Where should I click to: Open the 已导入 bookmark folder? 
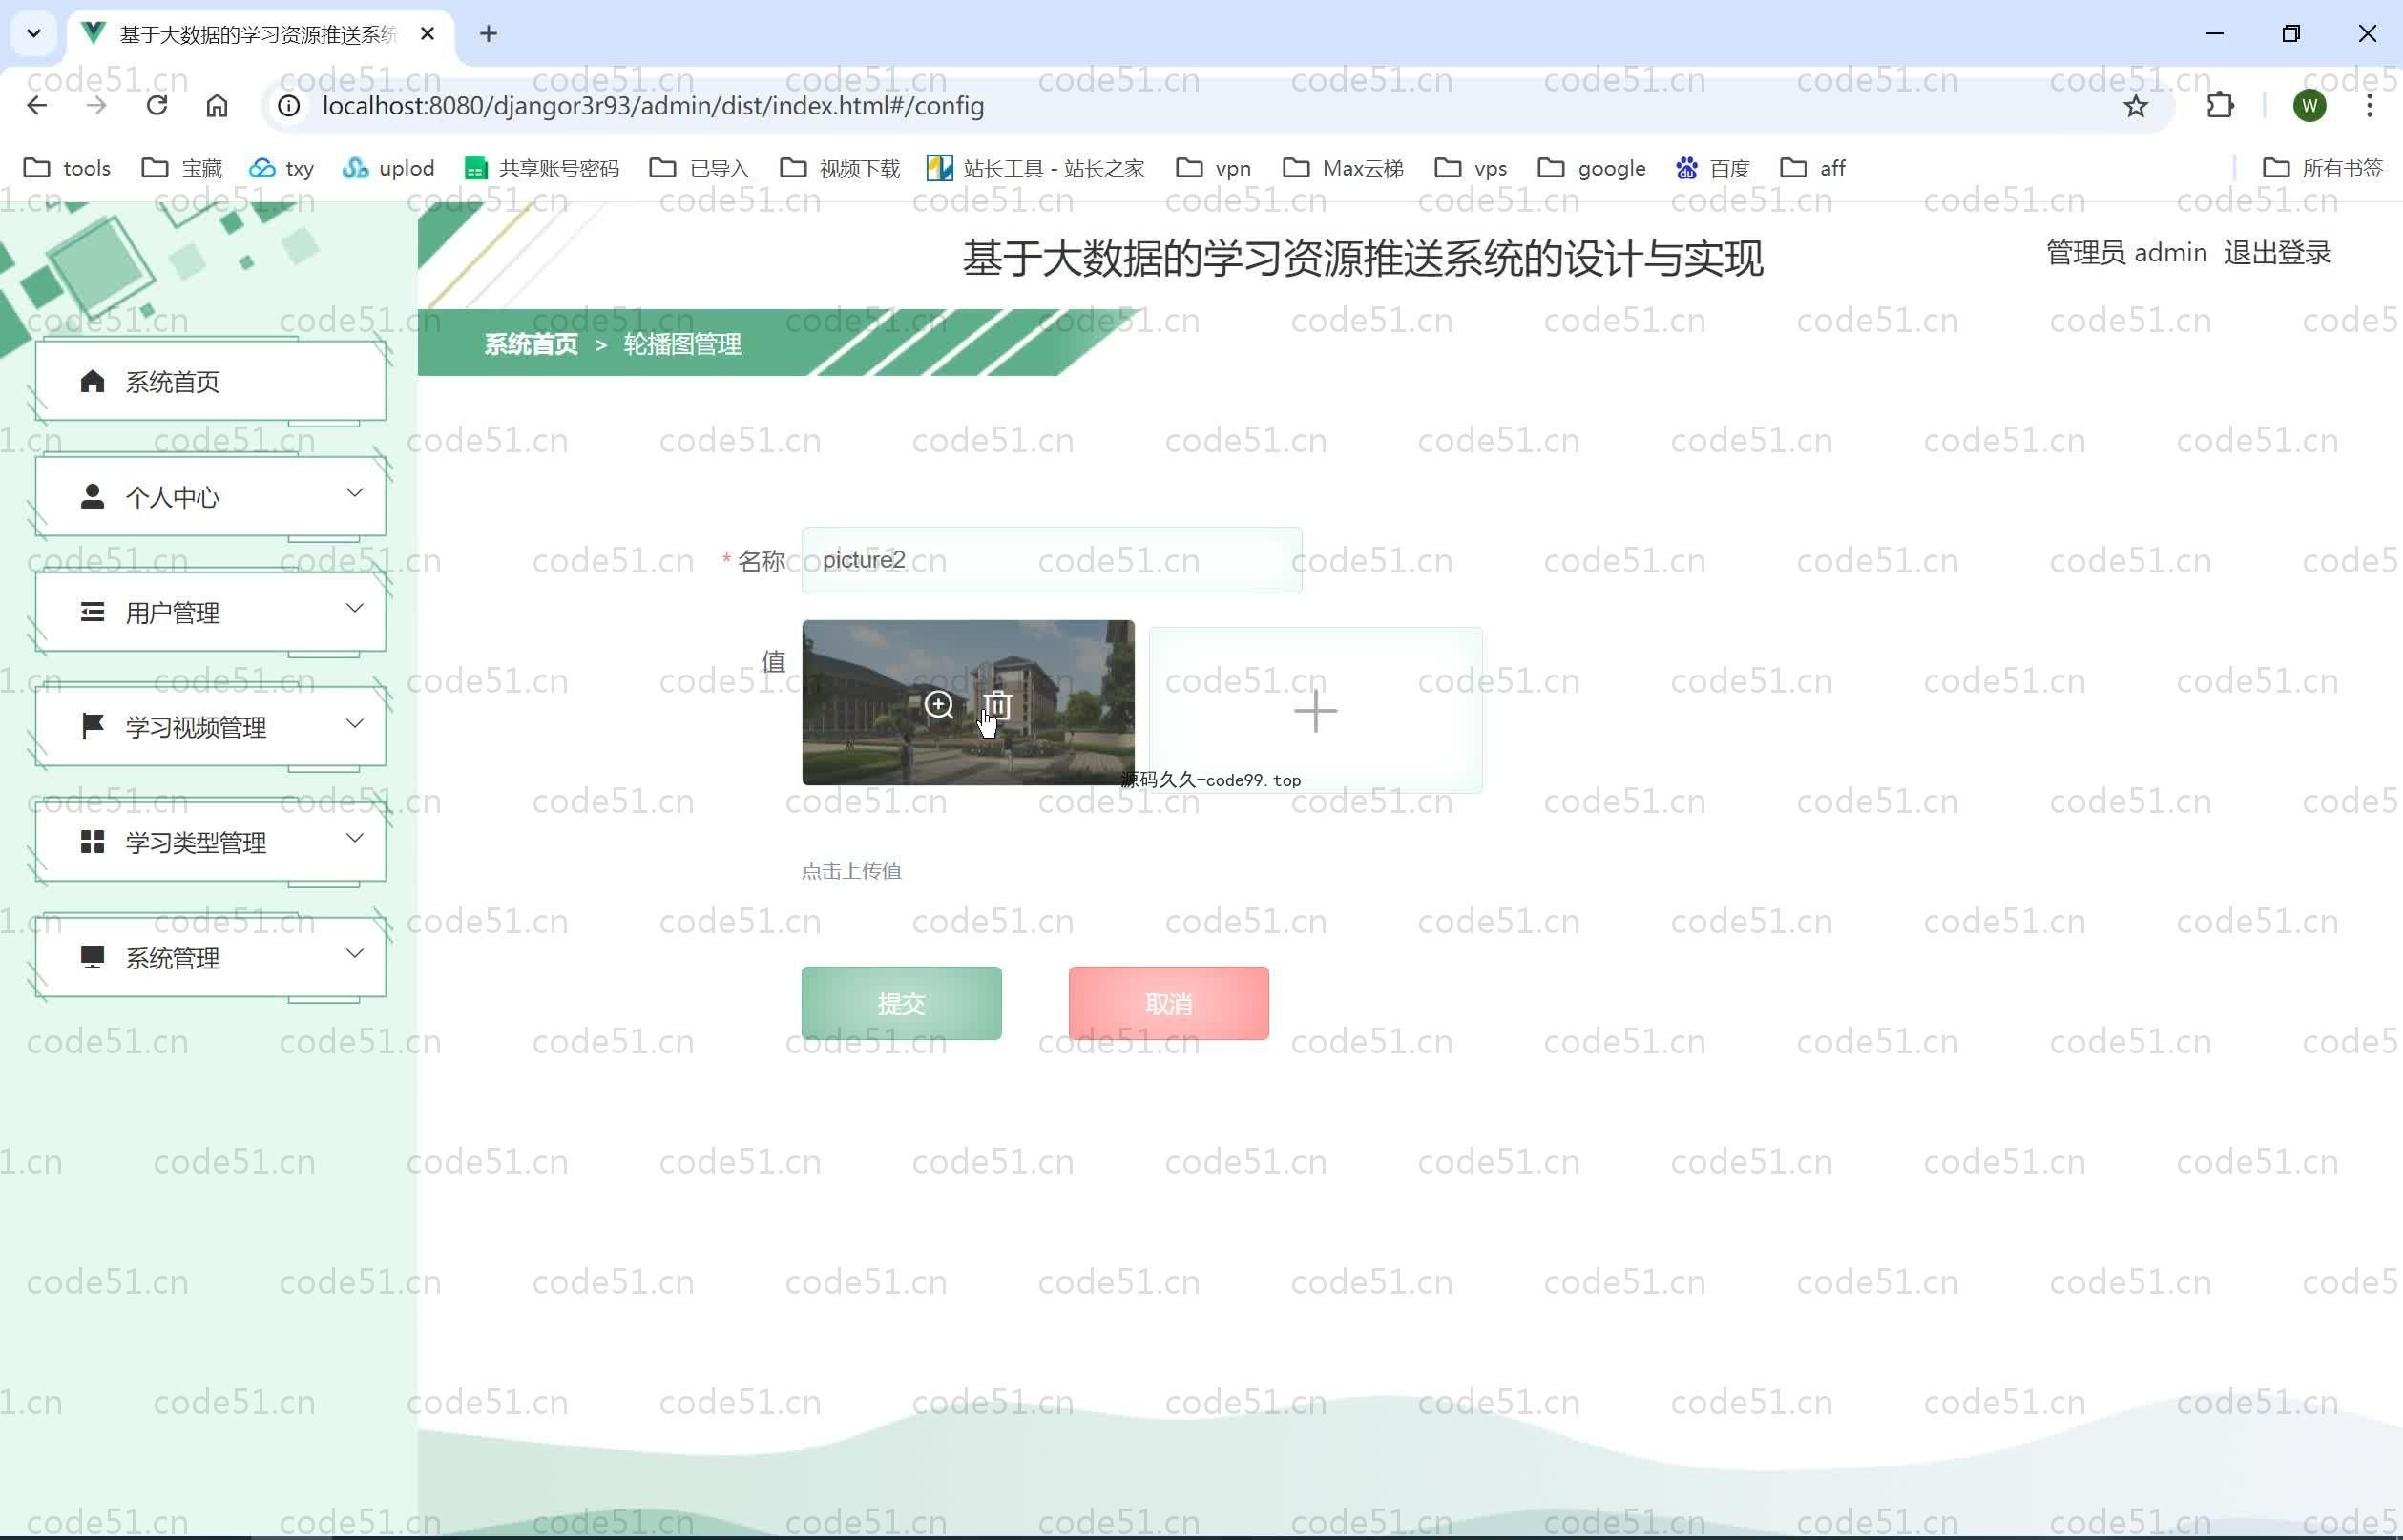point(699,168)
